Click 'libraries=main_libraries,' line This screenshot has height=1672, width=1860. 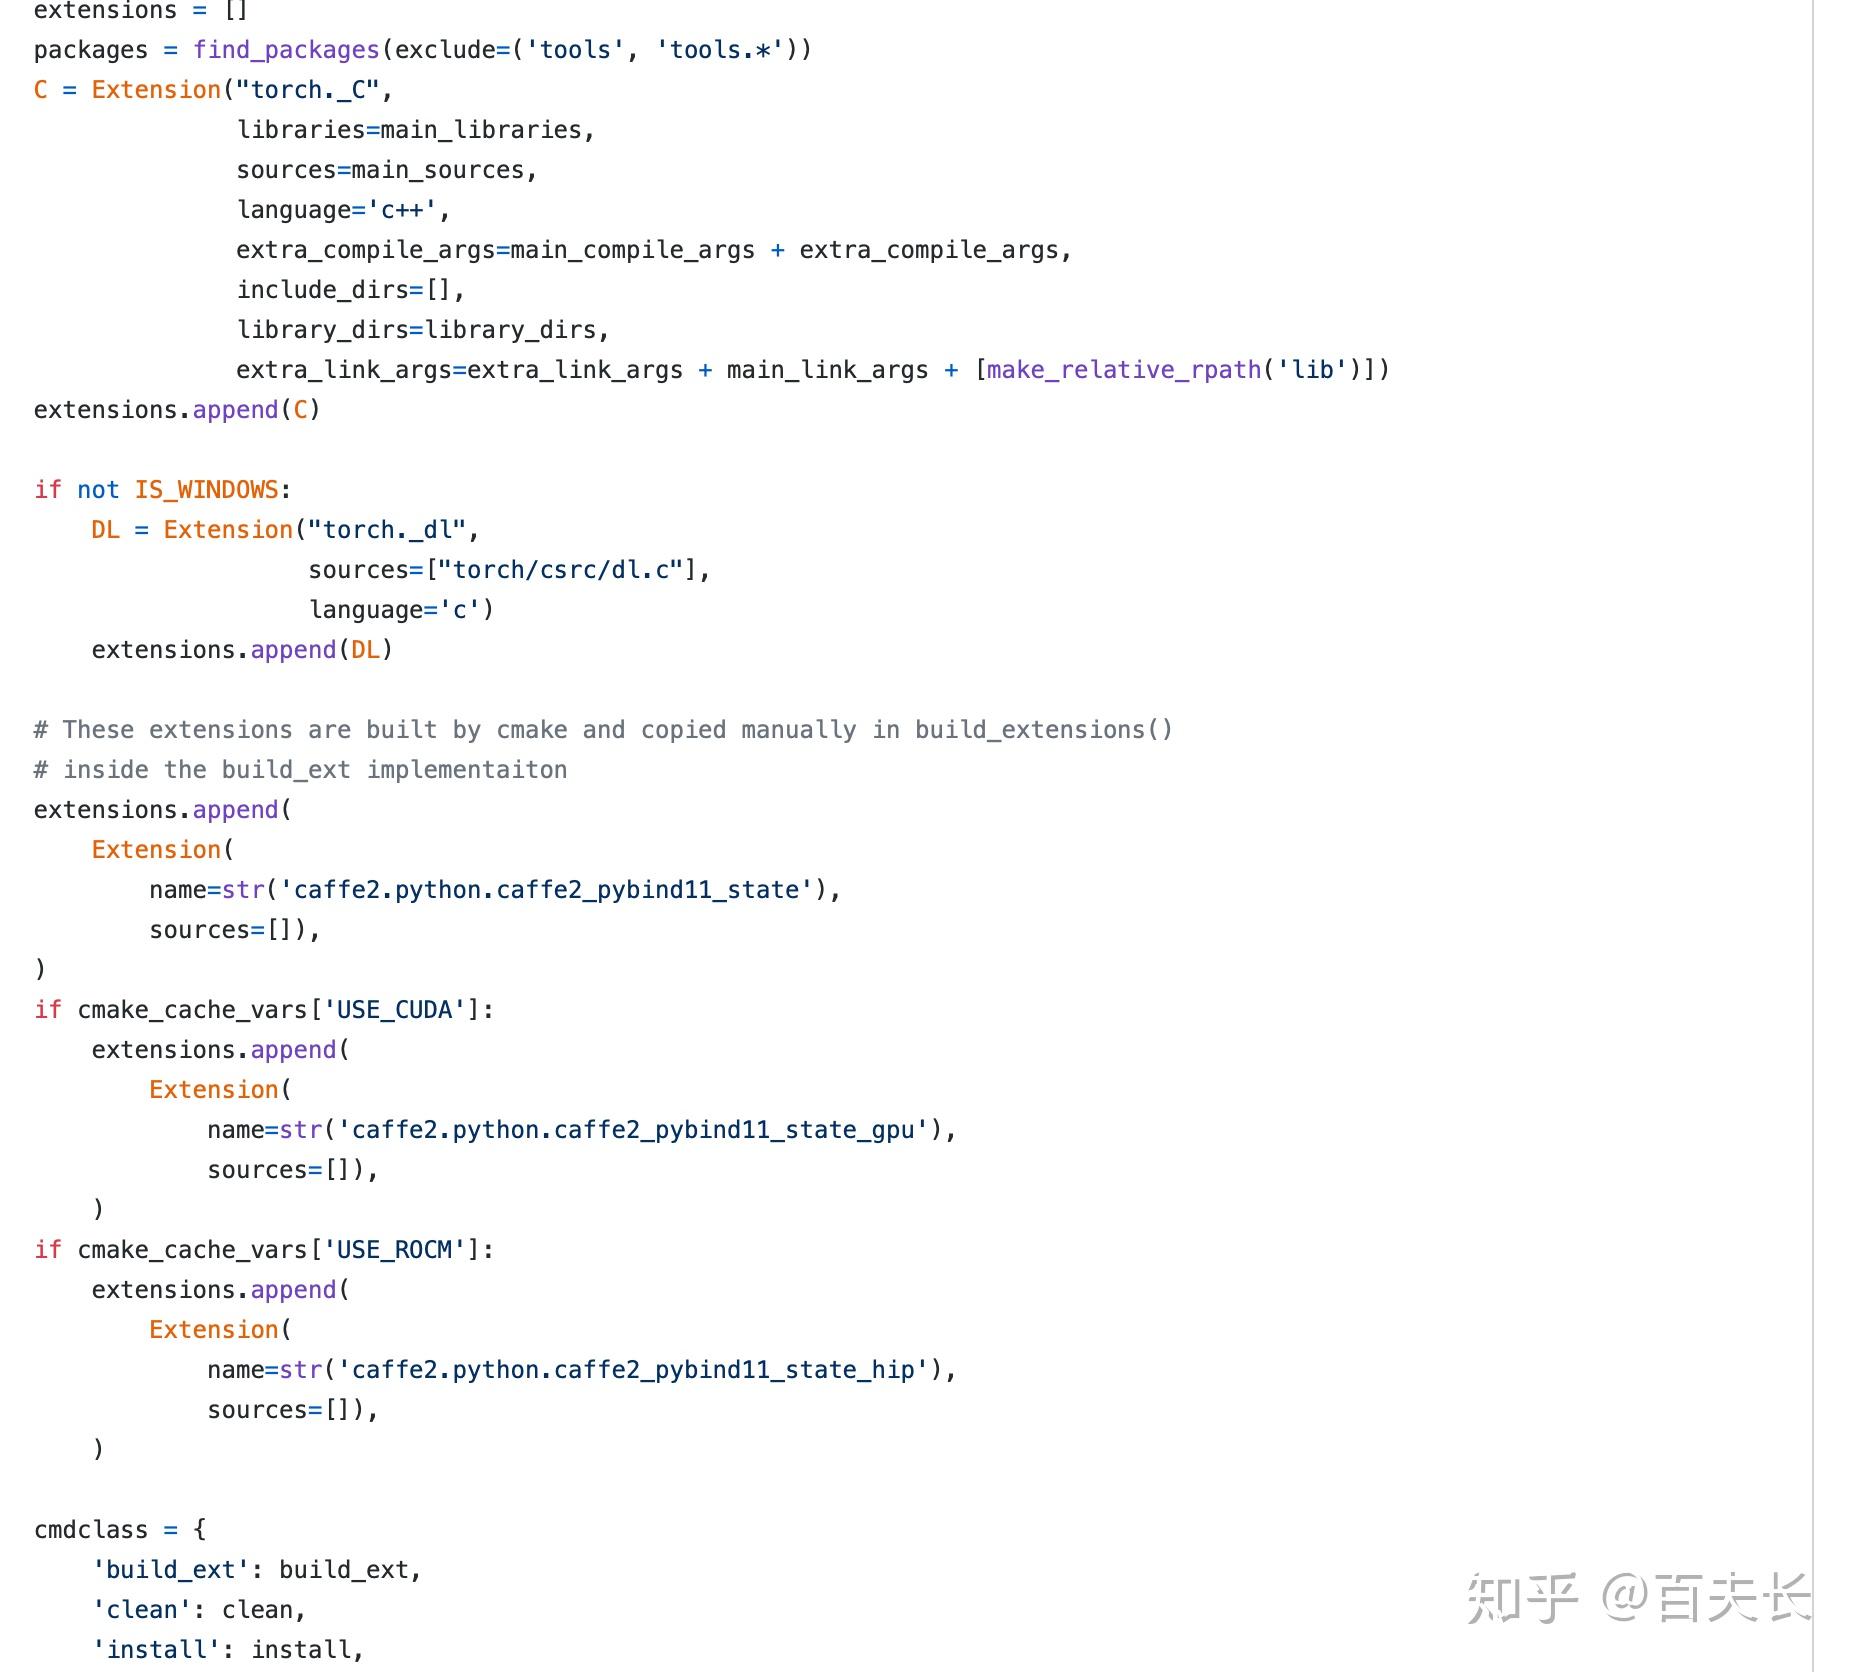coord(416,130)
